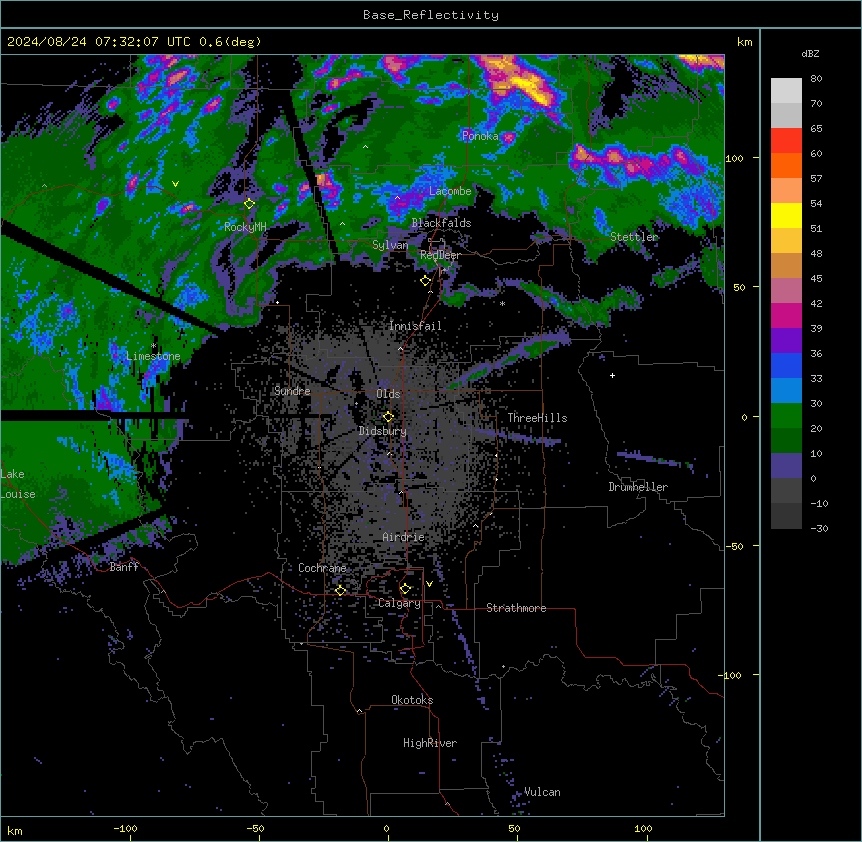Click the Calgary city label

click(x=400, y=603)
